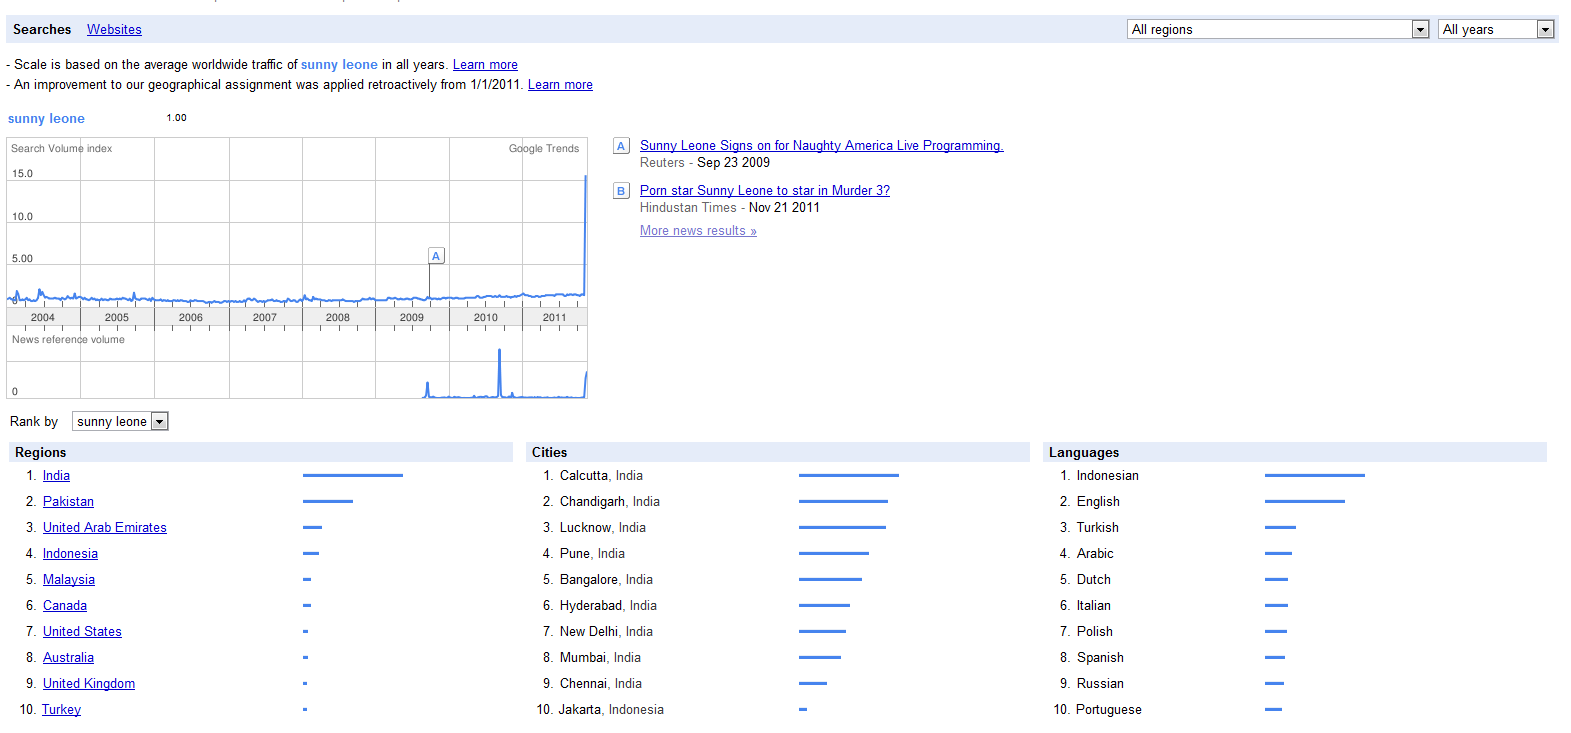Open Learn more link about traffic scale
The height and width of the screenshot is (733, 1571).
point(485,64)
